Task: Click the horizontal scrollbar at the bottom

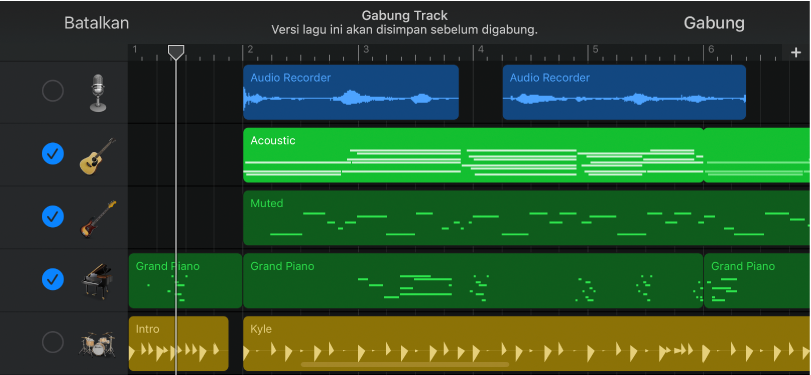Action: [404, 364]
